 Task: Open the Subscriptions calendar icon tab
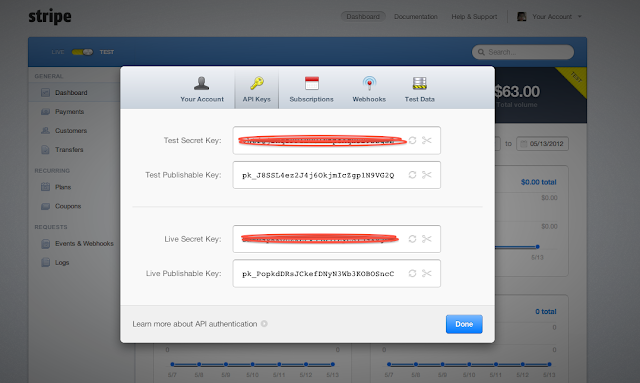tap(311, 89)
